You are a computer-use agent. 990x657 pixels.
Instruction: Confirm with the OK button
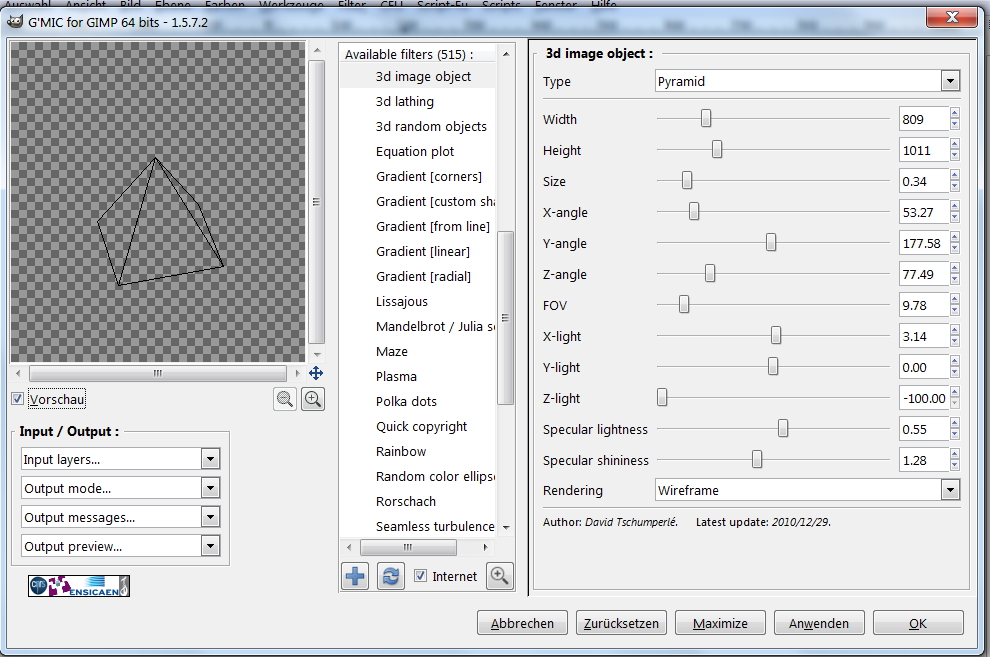918,623
